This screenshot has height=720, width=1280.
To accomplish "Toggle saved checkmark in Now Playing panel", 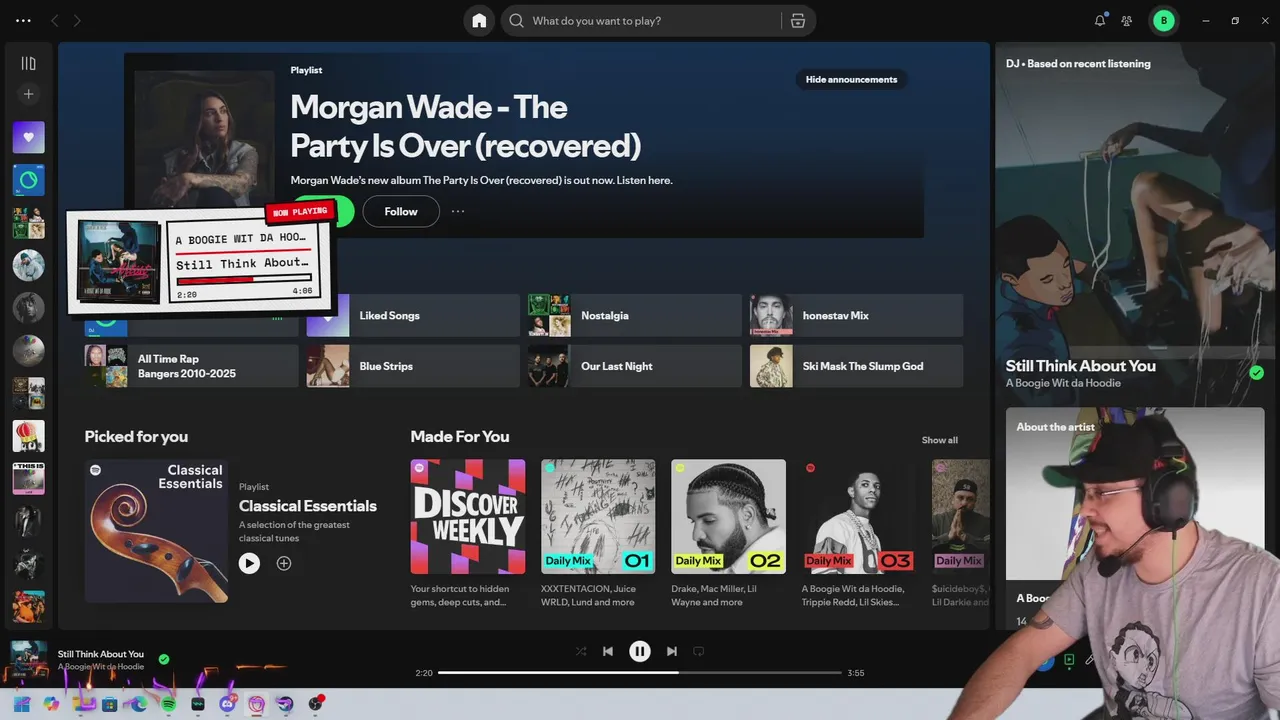I will click(x=1257, y=373).
